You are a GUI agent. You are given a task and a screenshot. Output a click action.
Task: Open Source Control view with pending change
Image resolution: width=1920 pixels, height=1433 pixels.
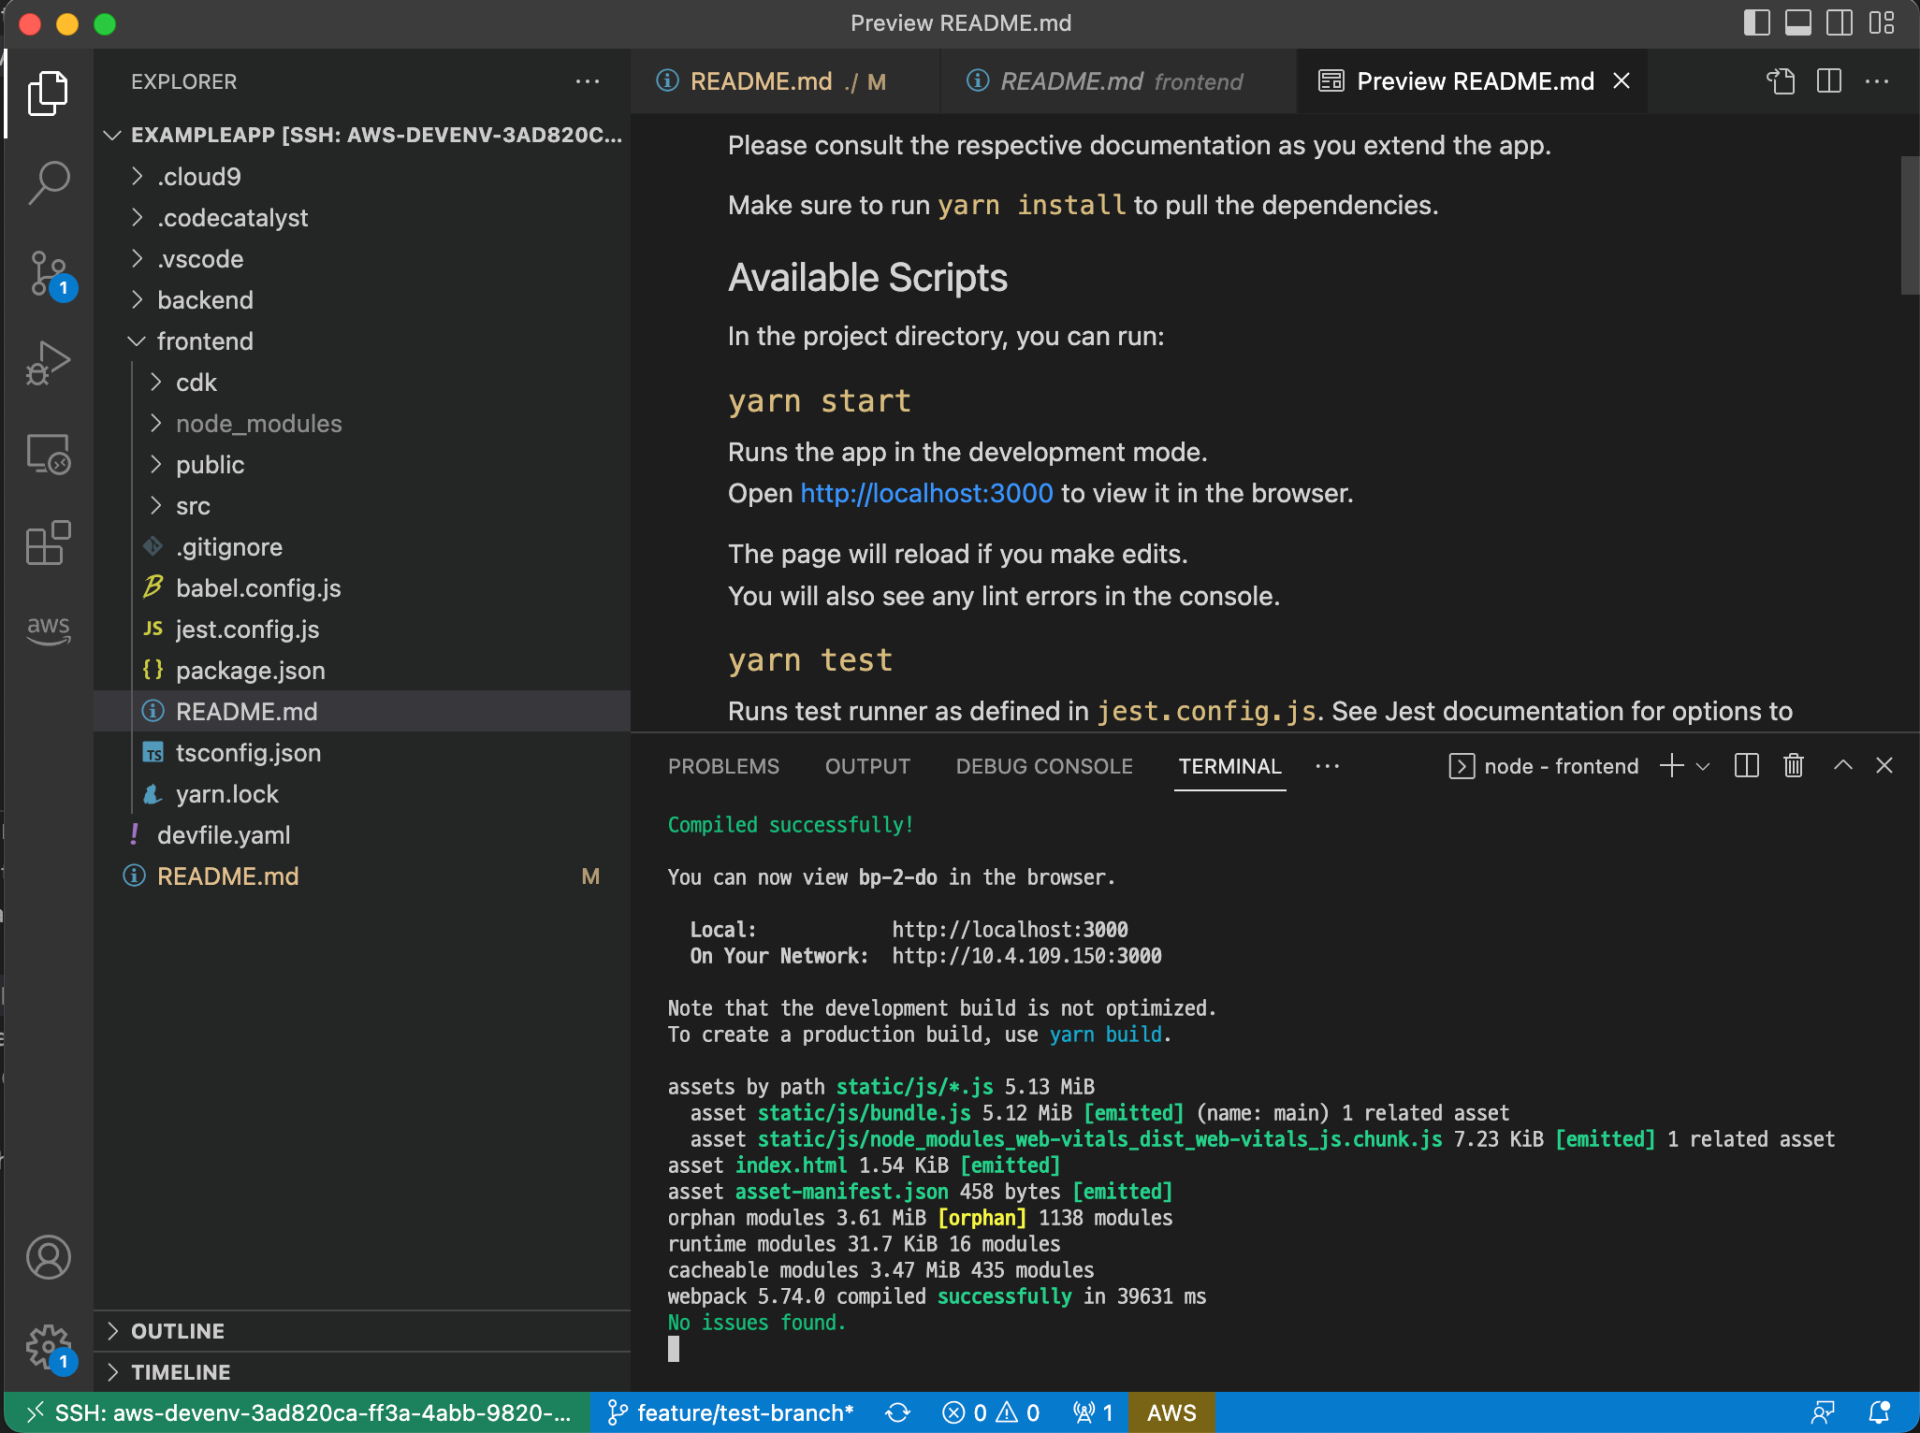(48, 272)
